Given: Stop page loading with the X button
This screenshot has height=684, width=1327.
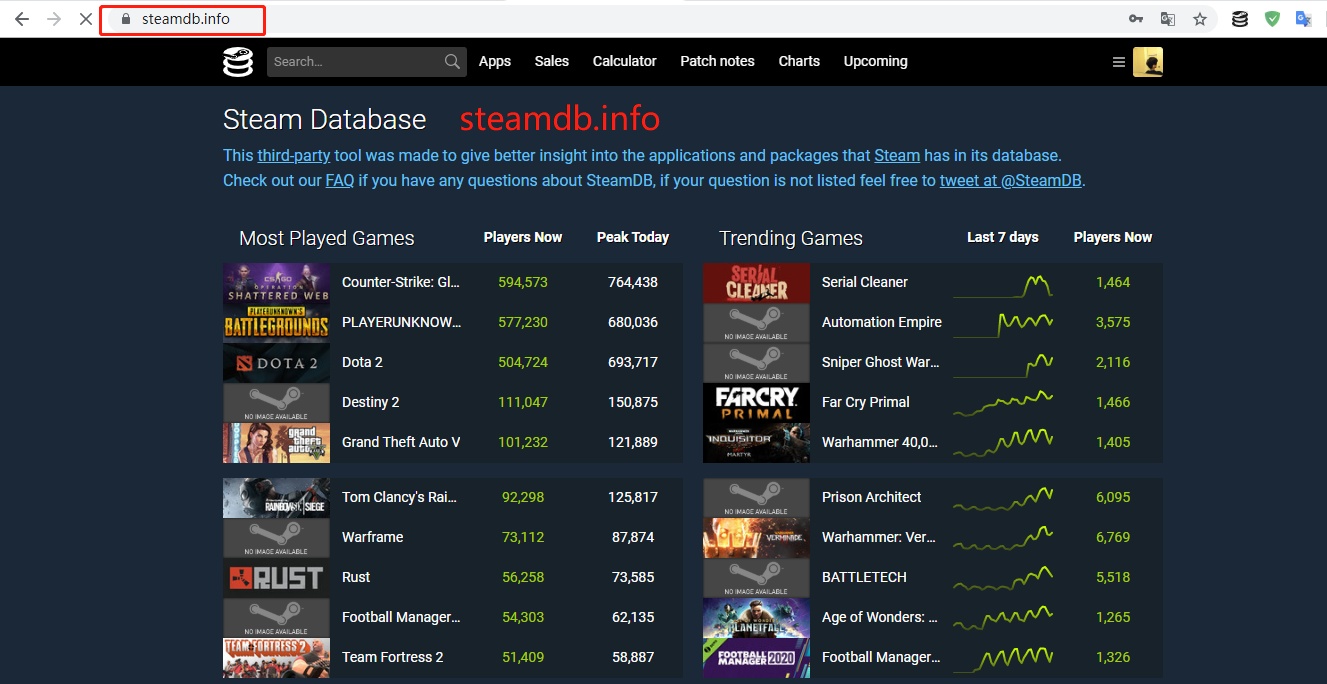Looking at the screenshot, I should coord(86,19).
